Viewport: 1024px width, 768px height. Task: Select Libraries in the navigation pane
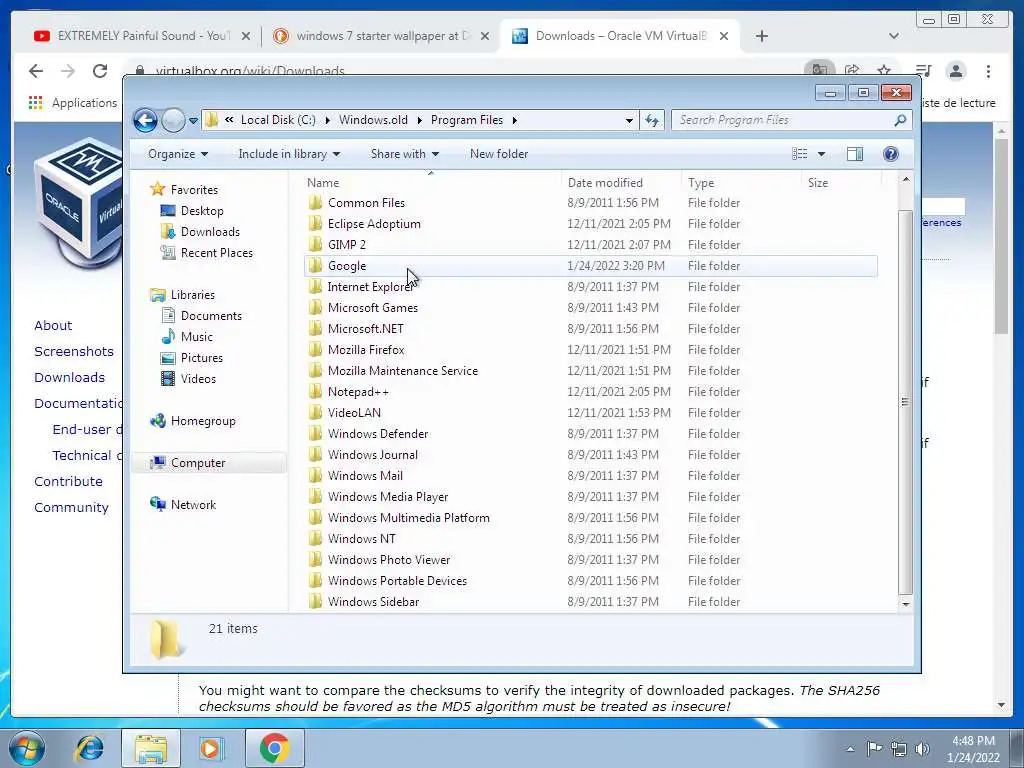coord(193,295)
